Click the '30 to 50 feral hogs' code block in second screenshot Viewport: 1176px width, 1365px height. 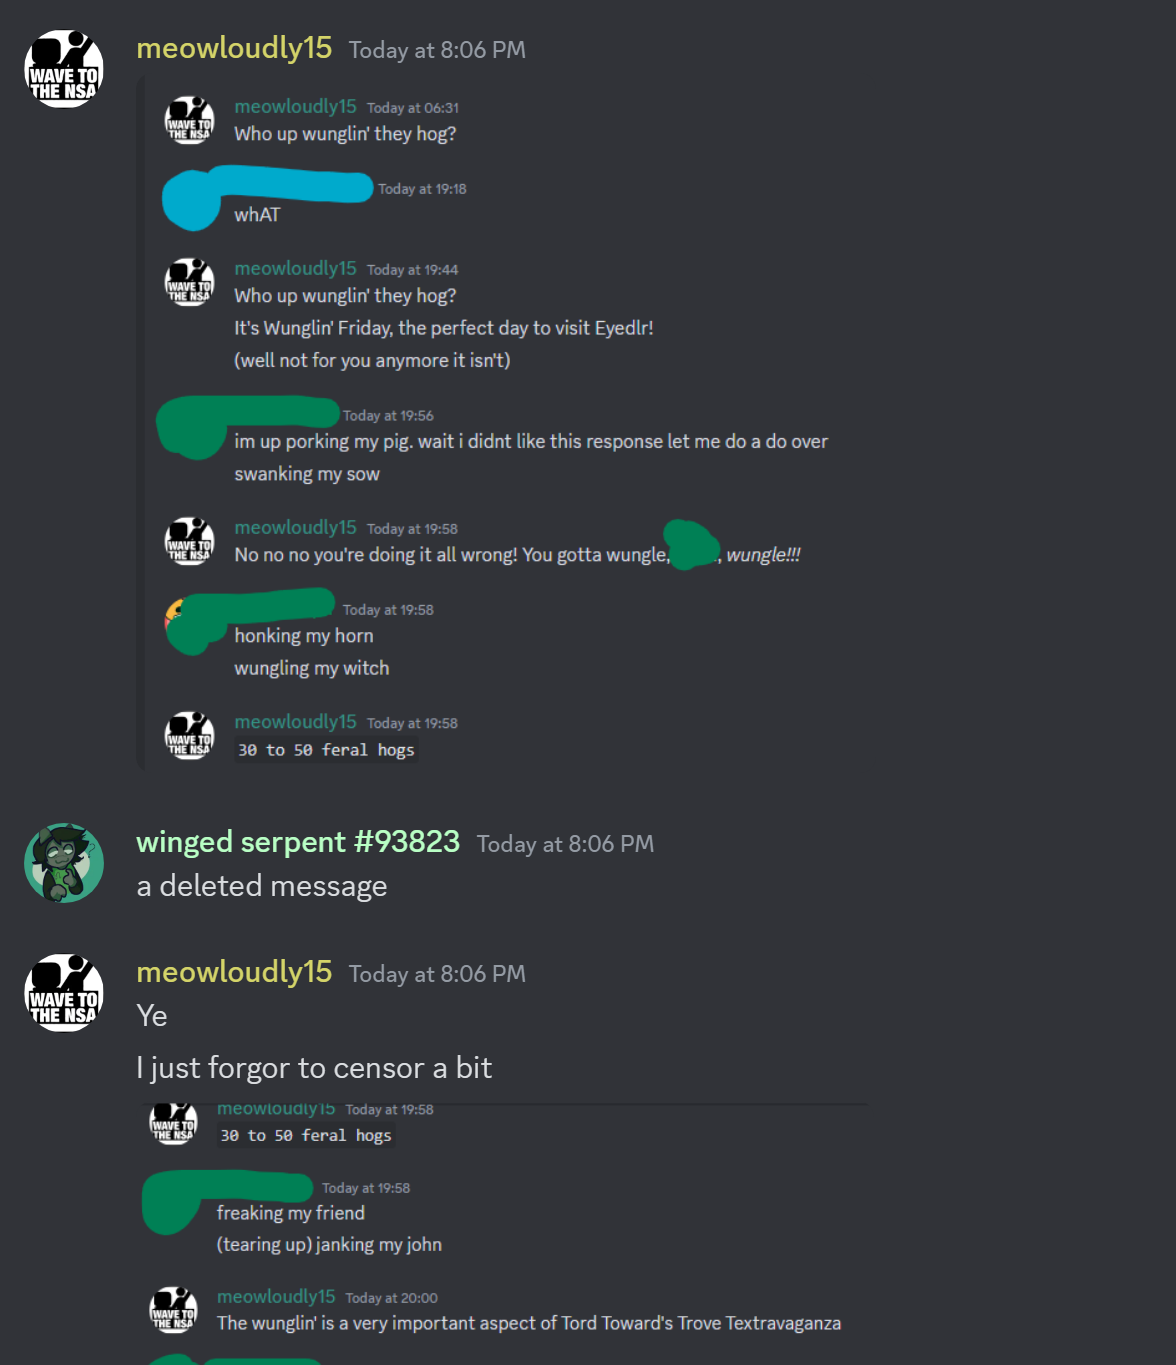(x=306, y=1136)
